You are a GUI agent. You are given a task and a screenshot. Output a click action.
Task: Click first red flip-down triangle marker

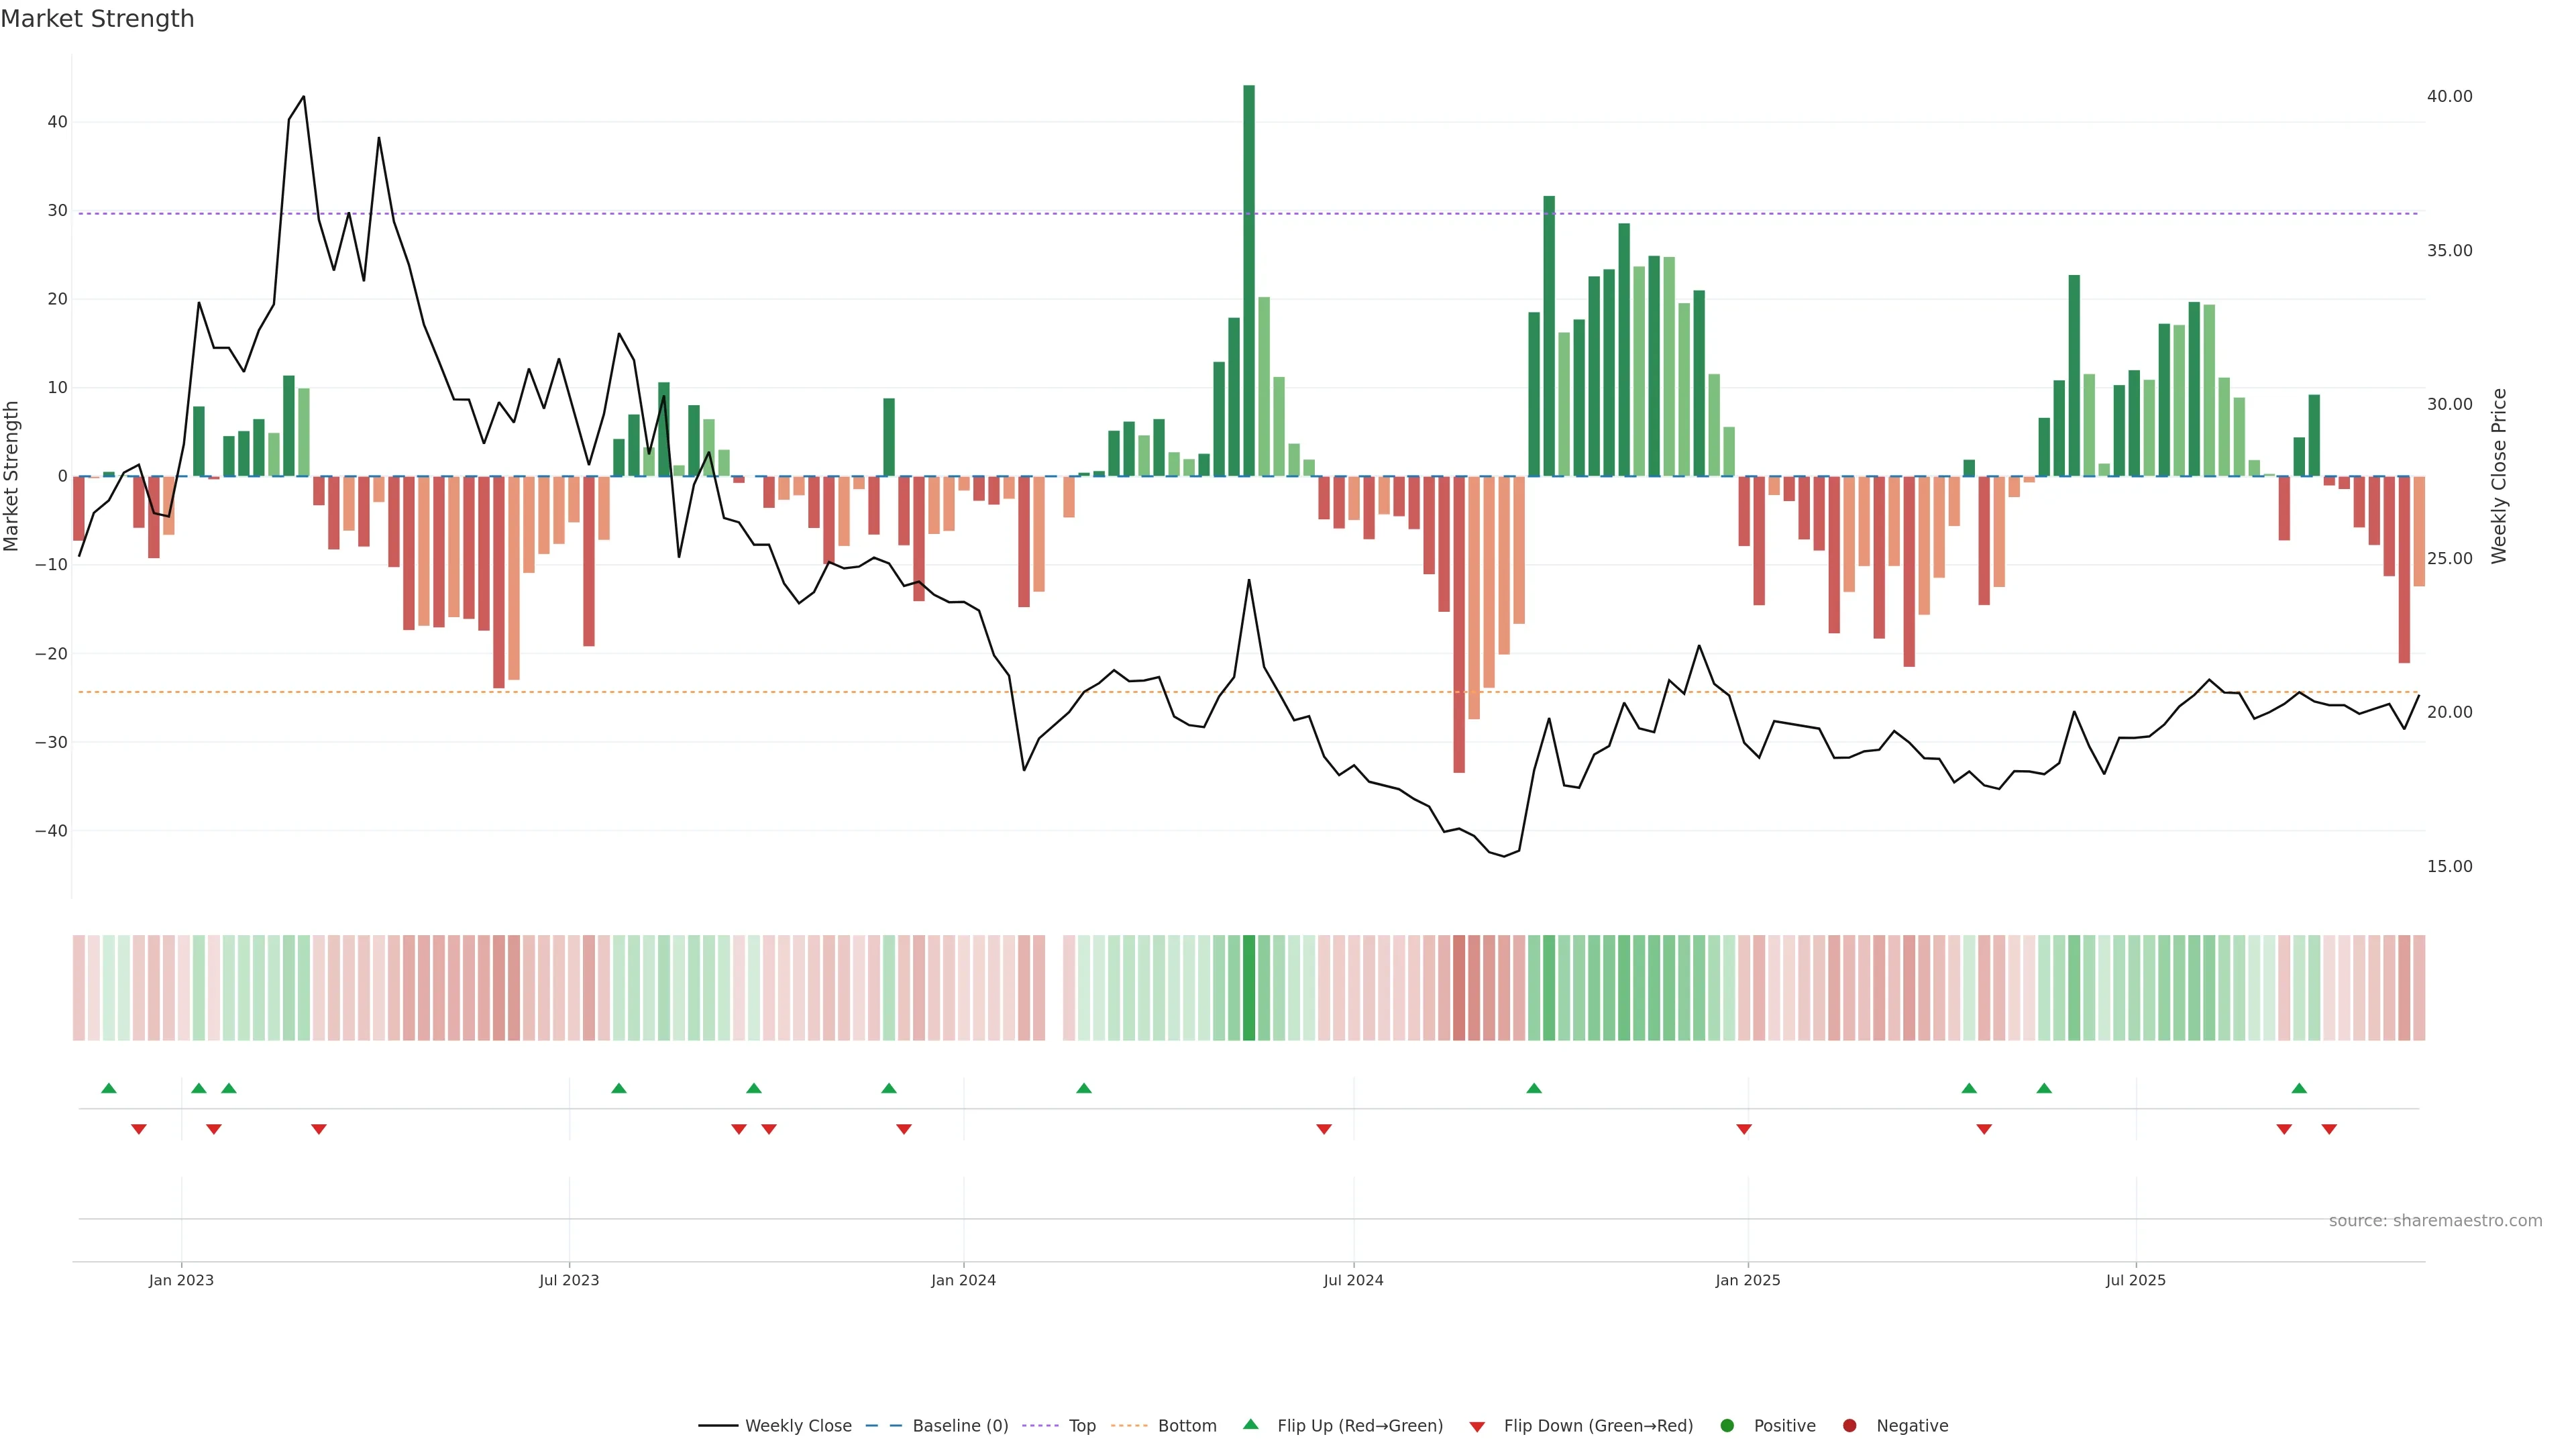click(x=139, y=1129)
